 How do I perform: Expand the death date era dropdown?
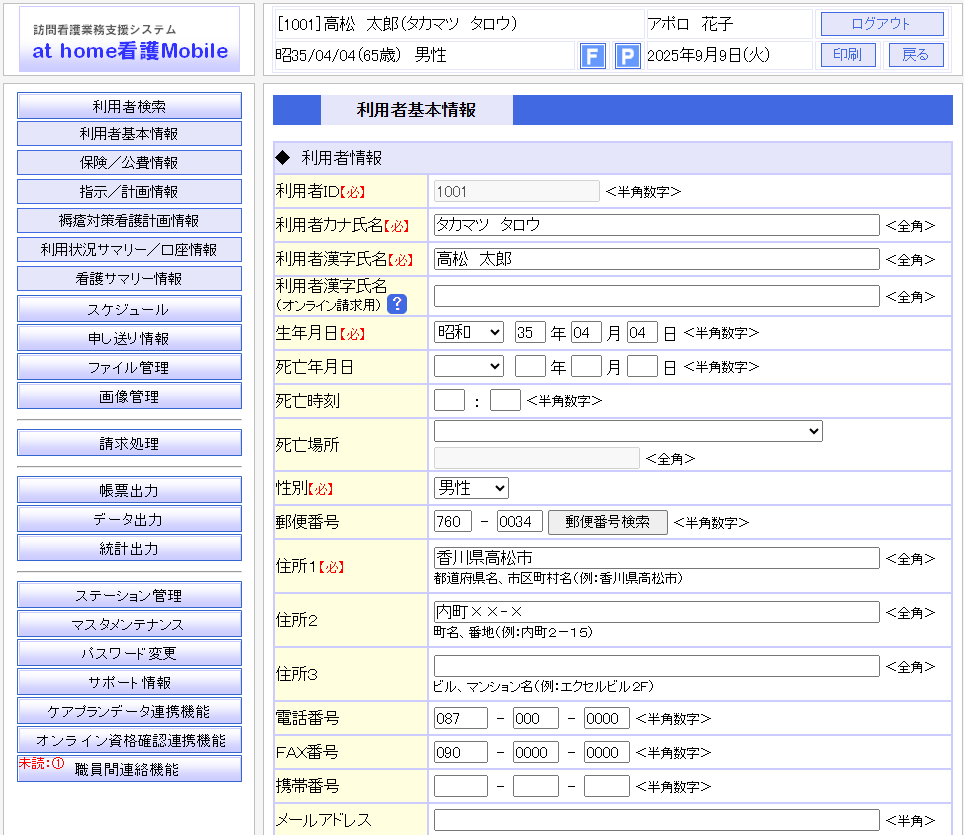469,367
